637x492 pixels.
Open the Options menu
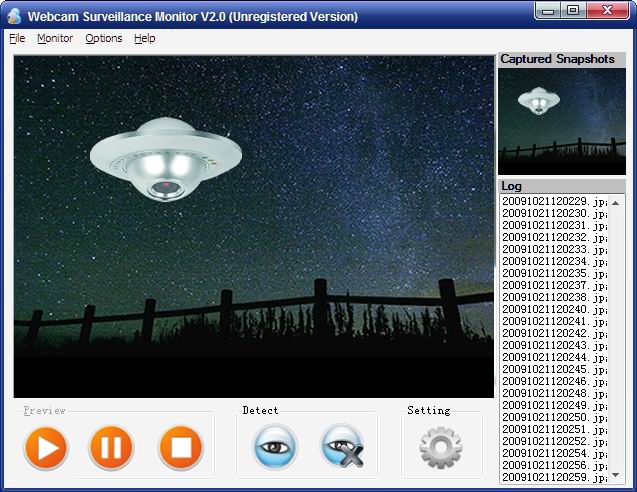103,38
